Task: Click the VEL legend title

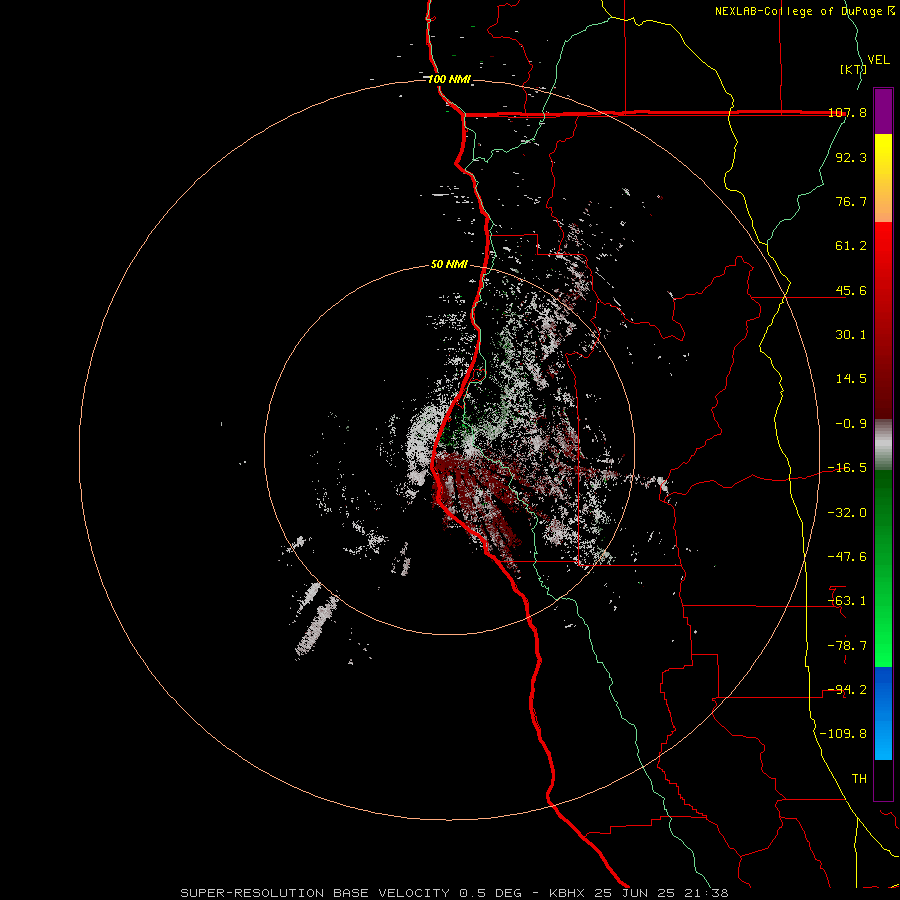Action: point(878,59)
